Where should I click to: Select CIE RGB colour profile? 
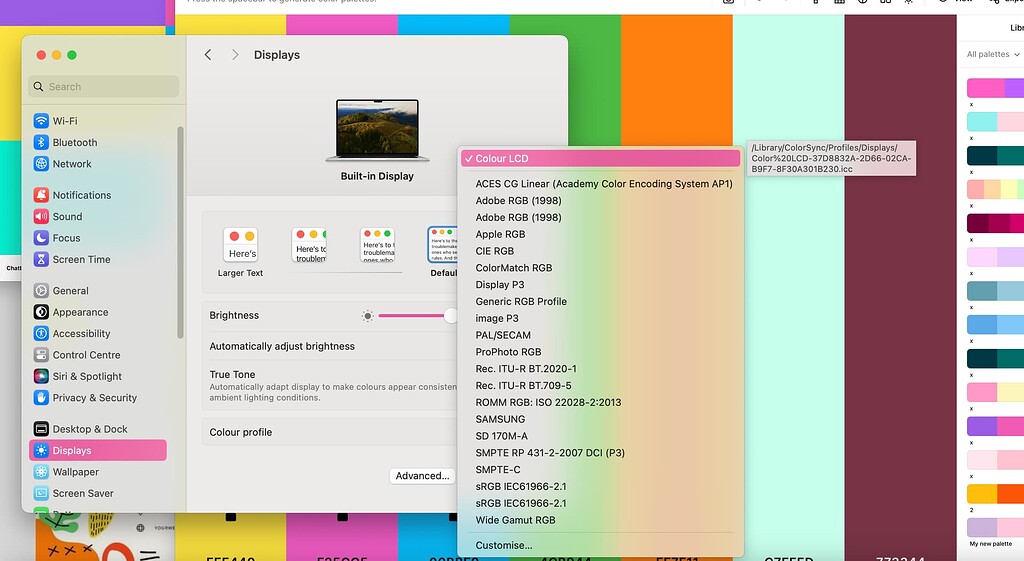point(494,251)
